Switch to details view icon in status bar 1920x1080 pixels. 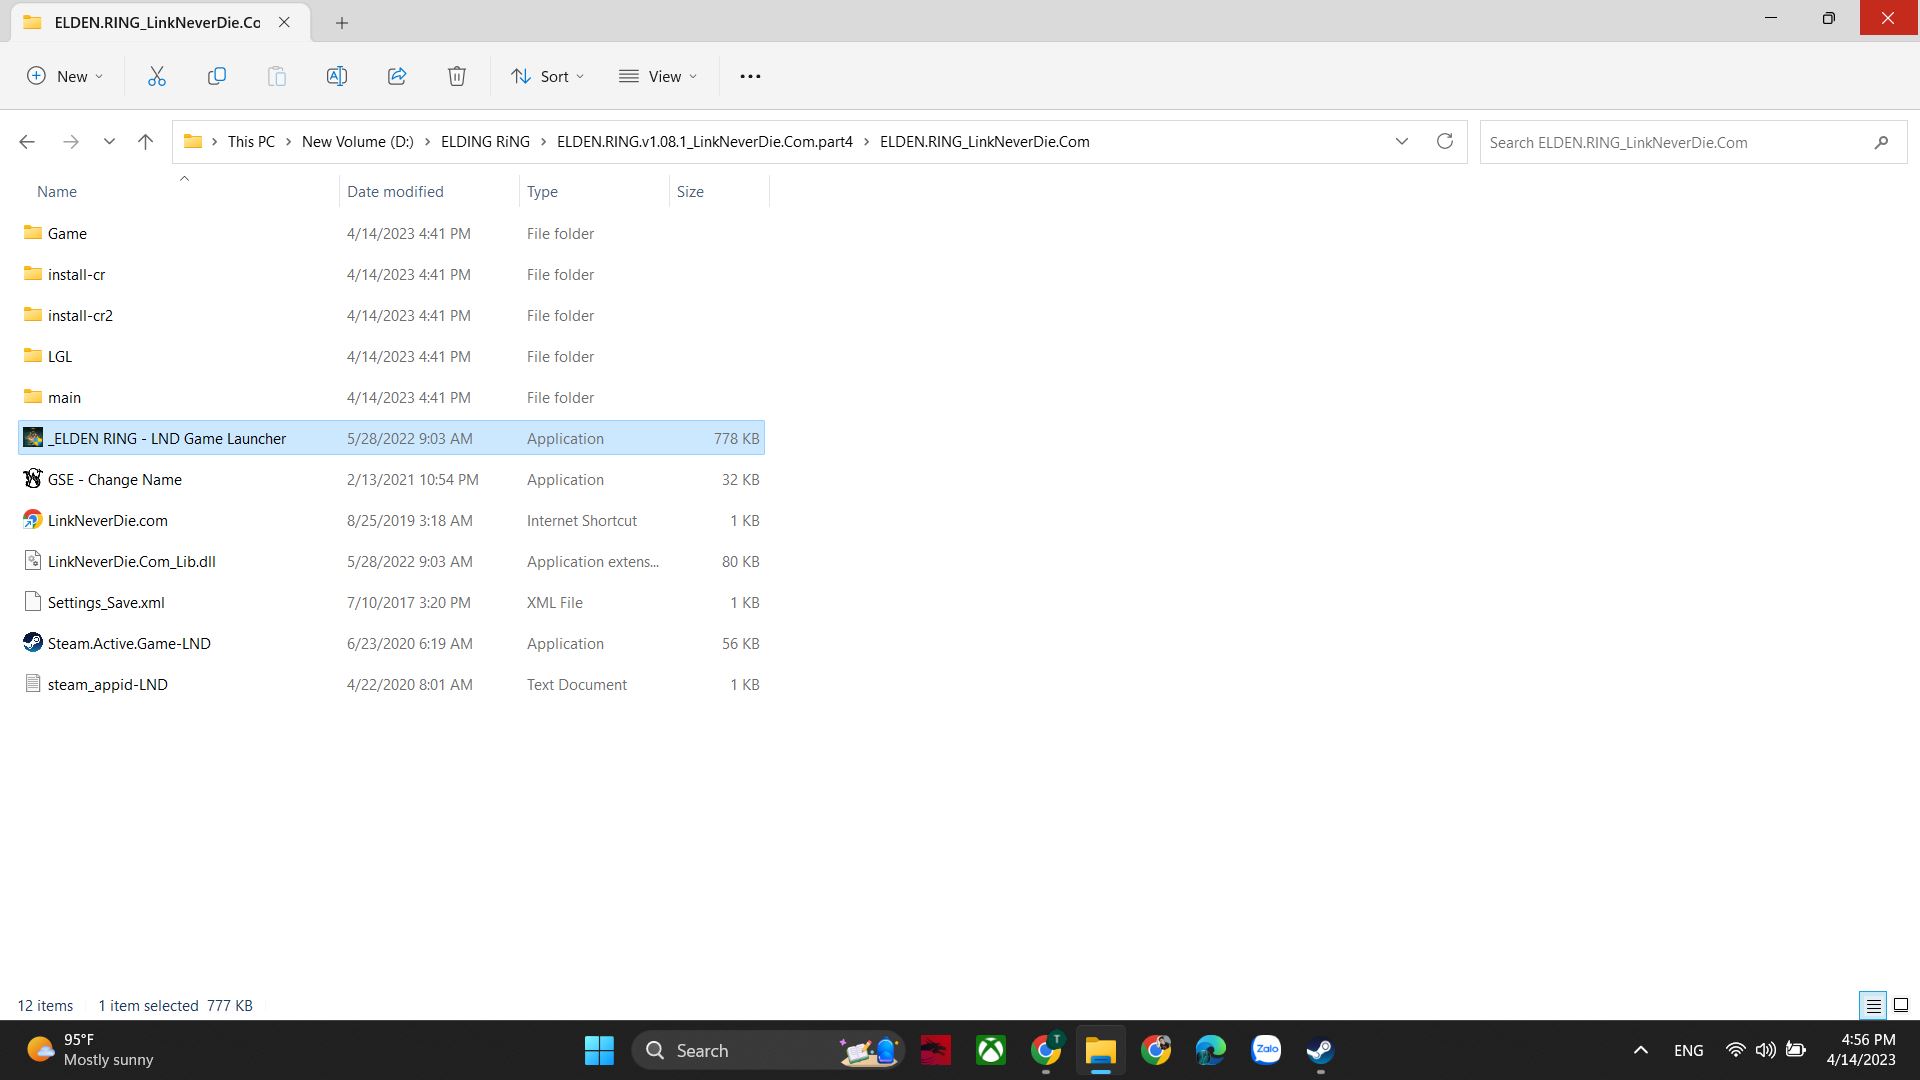(x=1873, y=1006)
